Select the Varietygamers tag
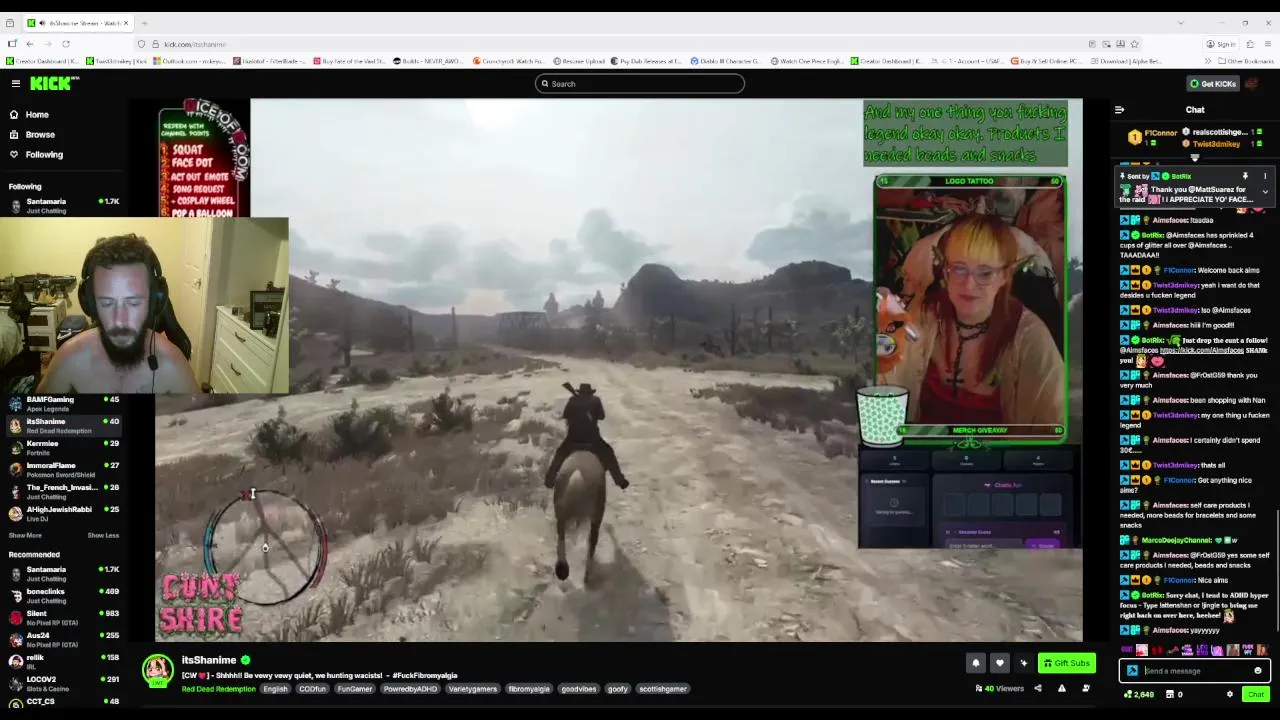 tap(472, 689)
